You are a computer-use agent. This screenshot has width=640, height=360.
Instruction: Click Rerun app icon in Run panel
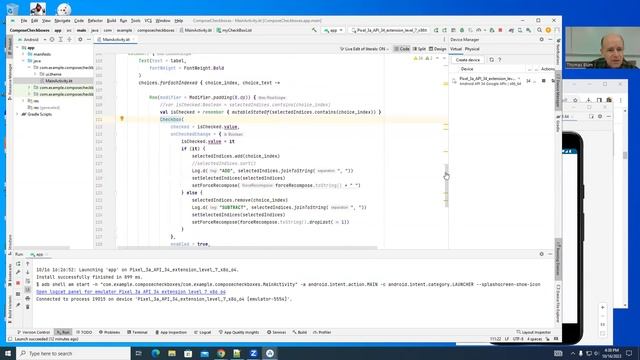point(18,264)
